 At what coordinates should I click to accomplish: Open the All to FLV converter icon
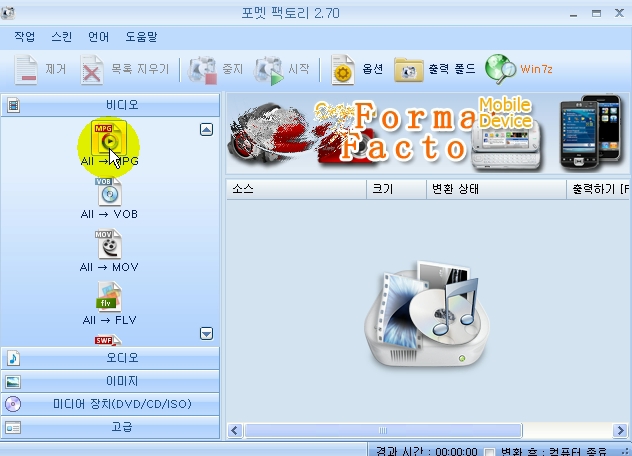109,297
